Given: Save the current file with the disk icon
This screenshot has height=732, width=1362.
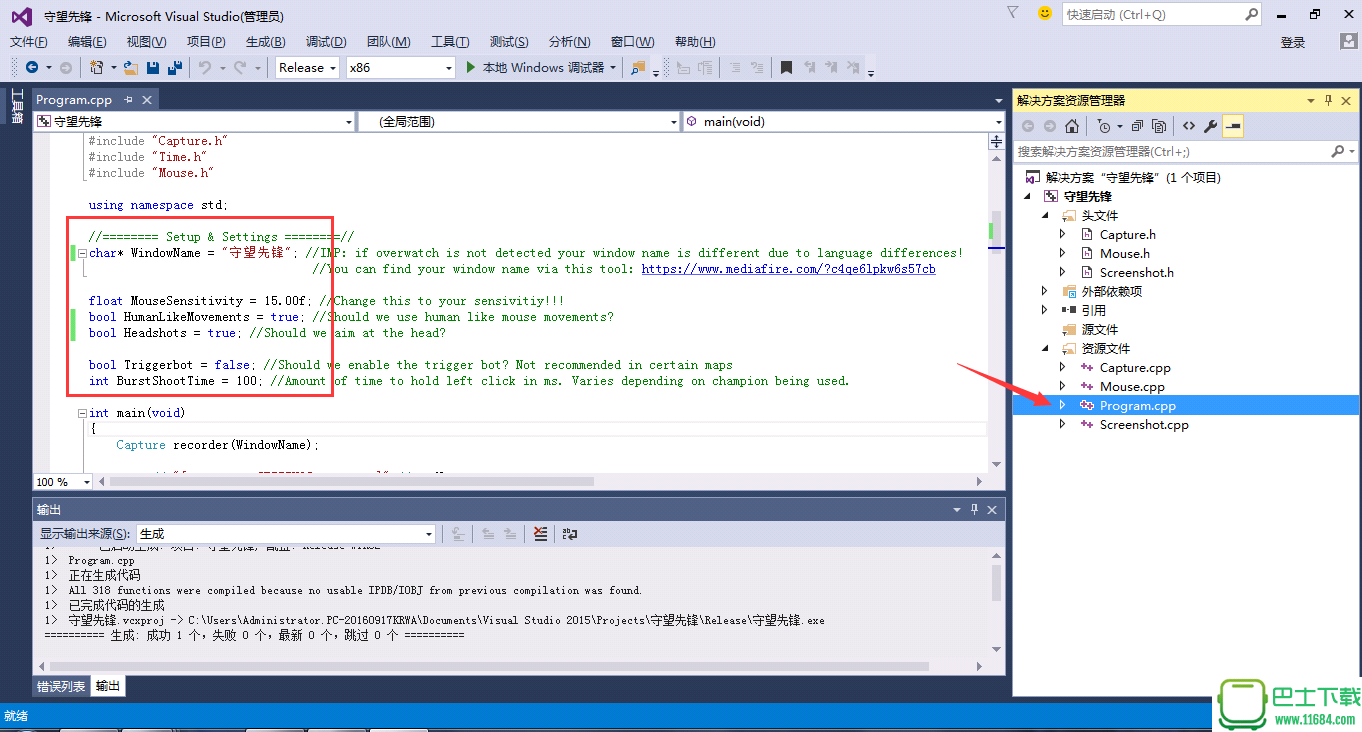Looking at the screenshot, I should 153,67.
